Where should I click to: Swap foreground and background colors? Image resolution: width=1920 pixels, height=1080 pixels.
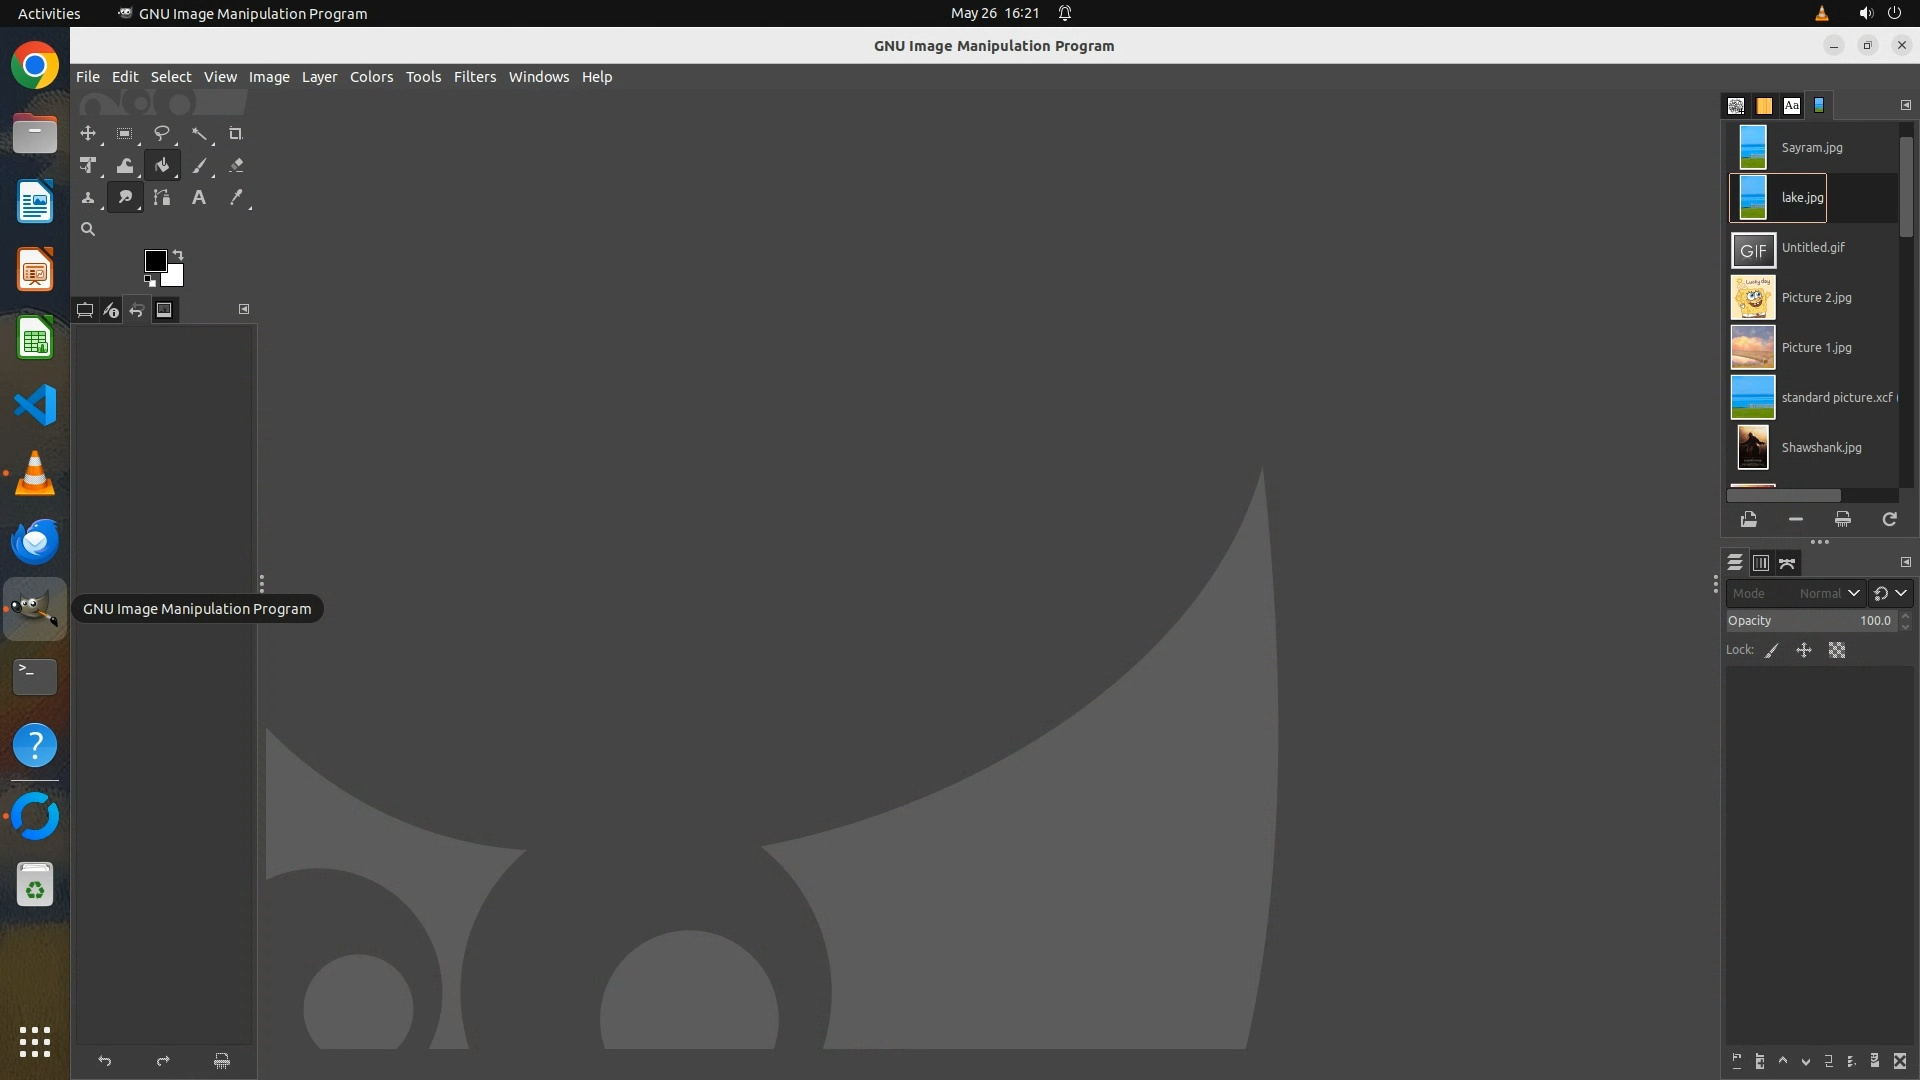point(178,255)
